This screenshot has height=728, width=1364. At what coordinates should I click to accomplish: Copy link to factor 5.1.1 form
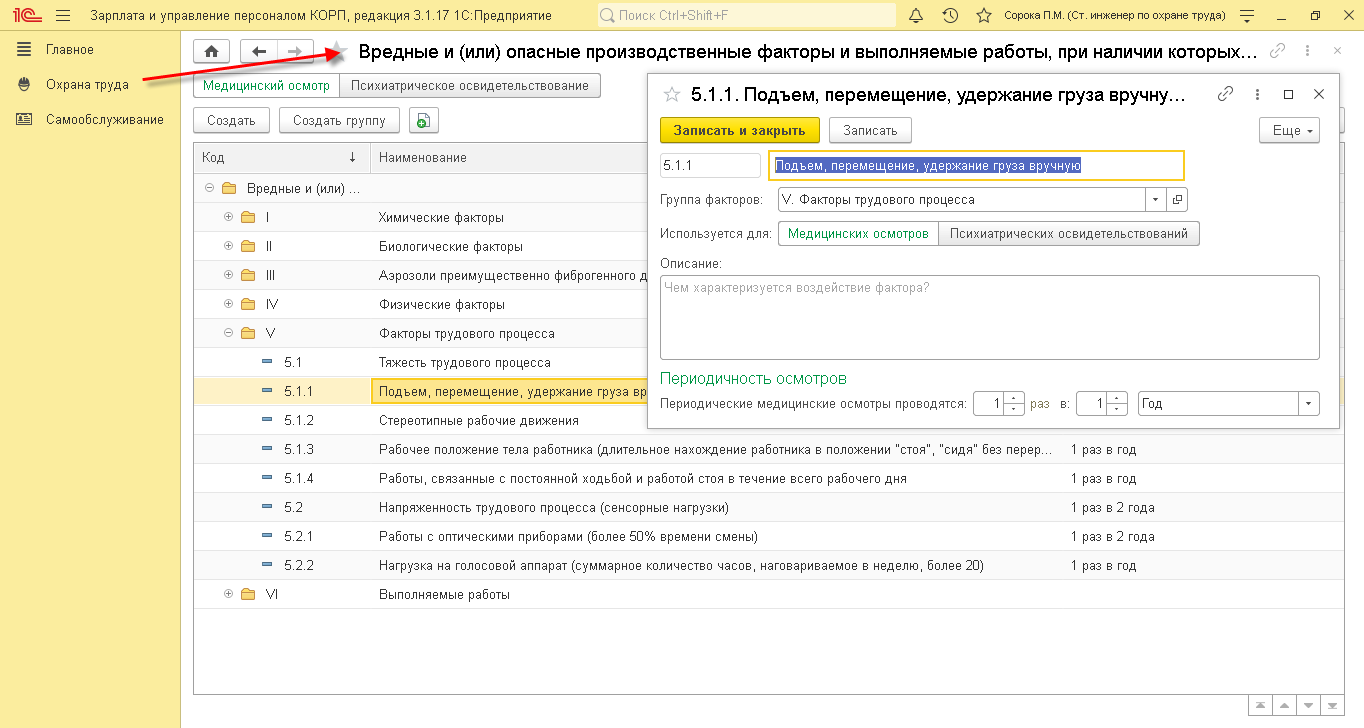tap(1225, 94)
